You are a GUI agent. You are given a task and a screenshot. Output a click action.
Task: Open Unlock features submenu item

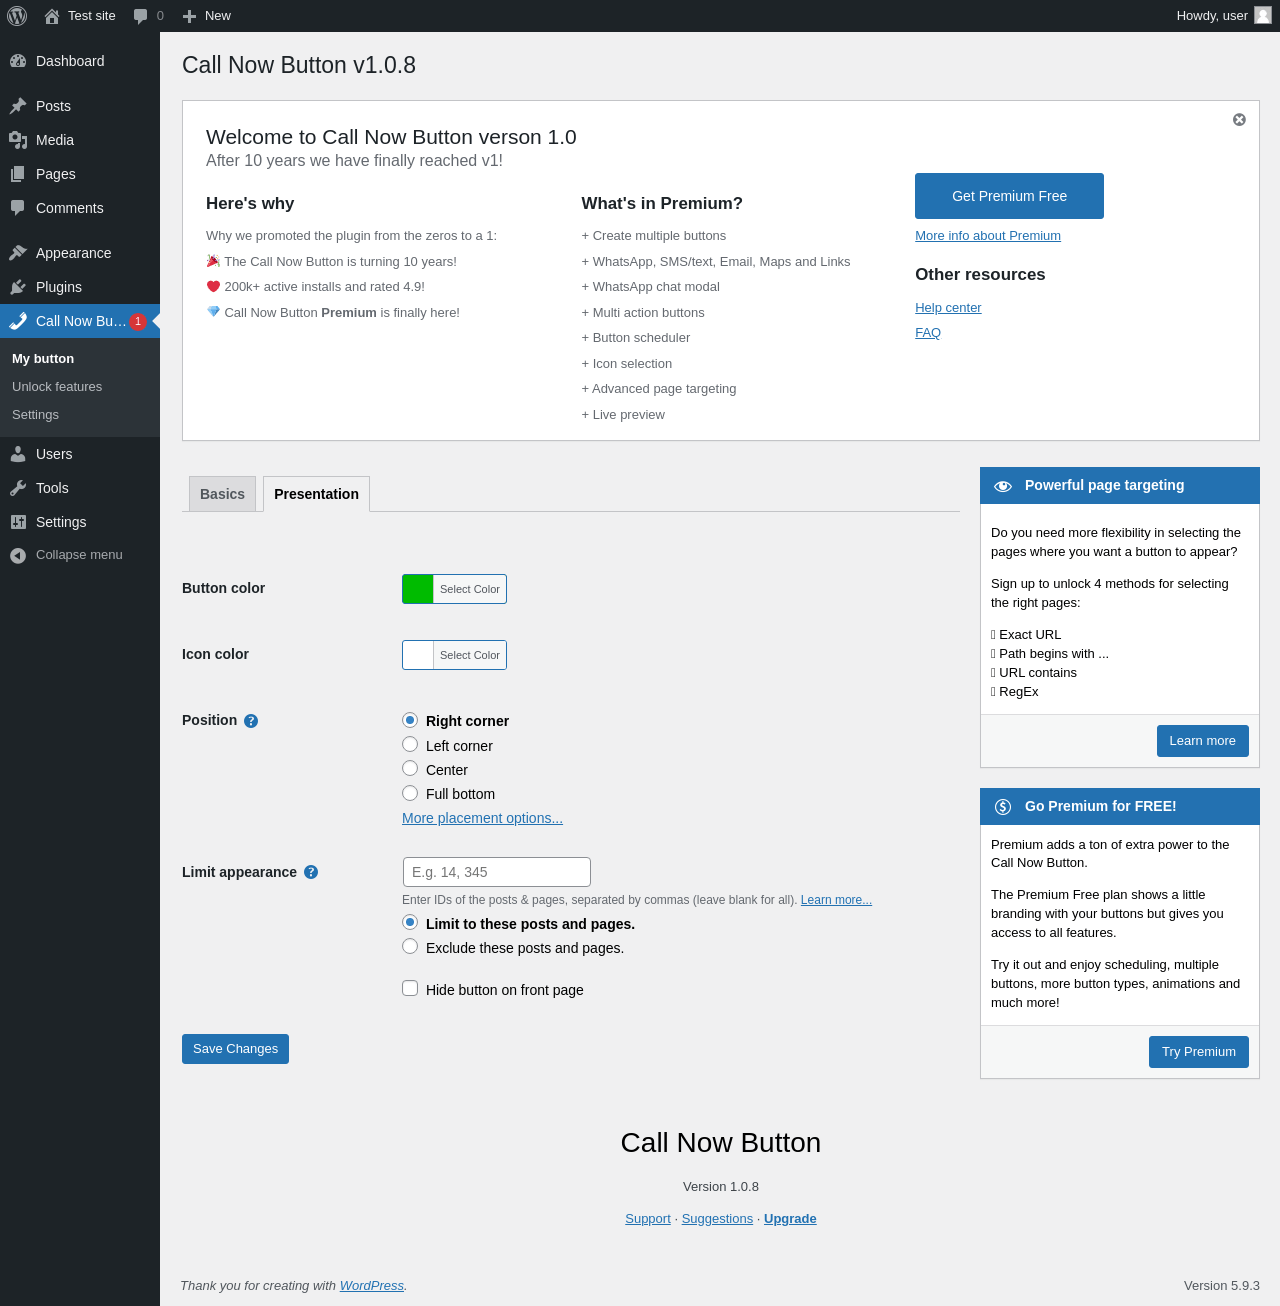click(57, 387)
